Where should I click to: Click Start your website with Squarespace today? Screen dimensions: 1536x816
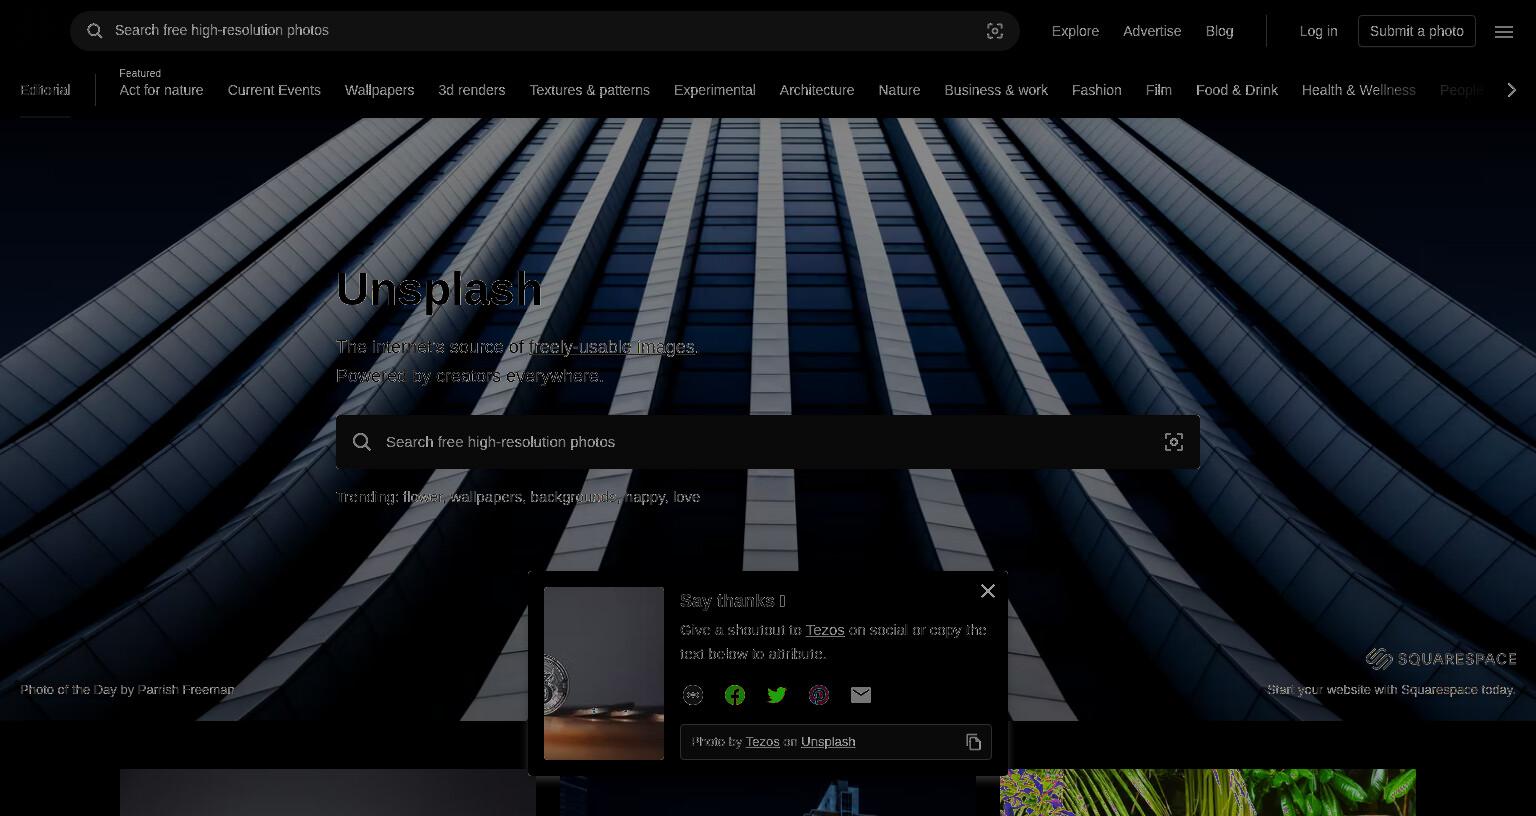pos(1391,689)
